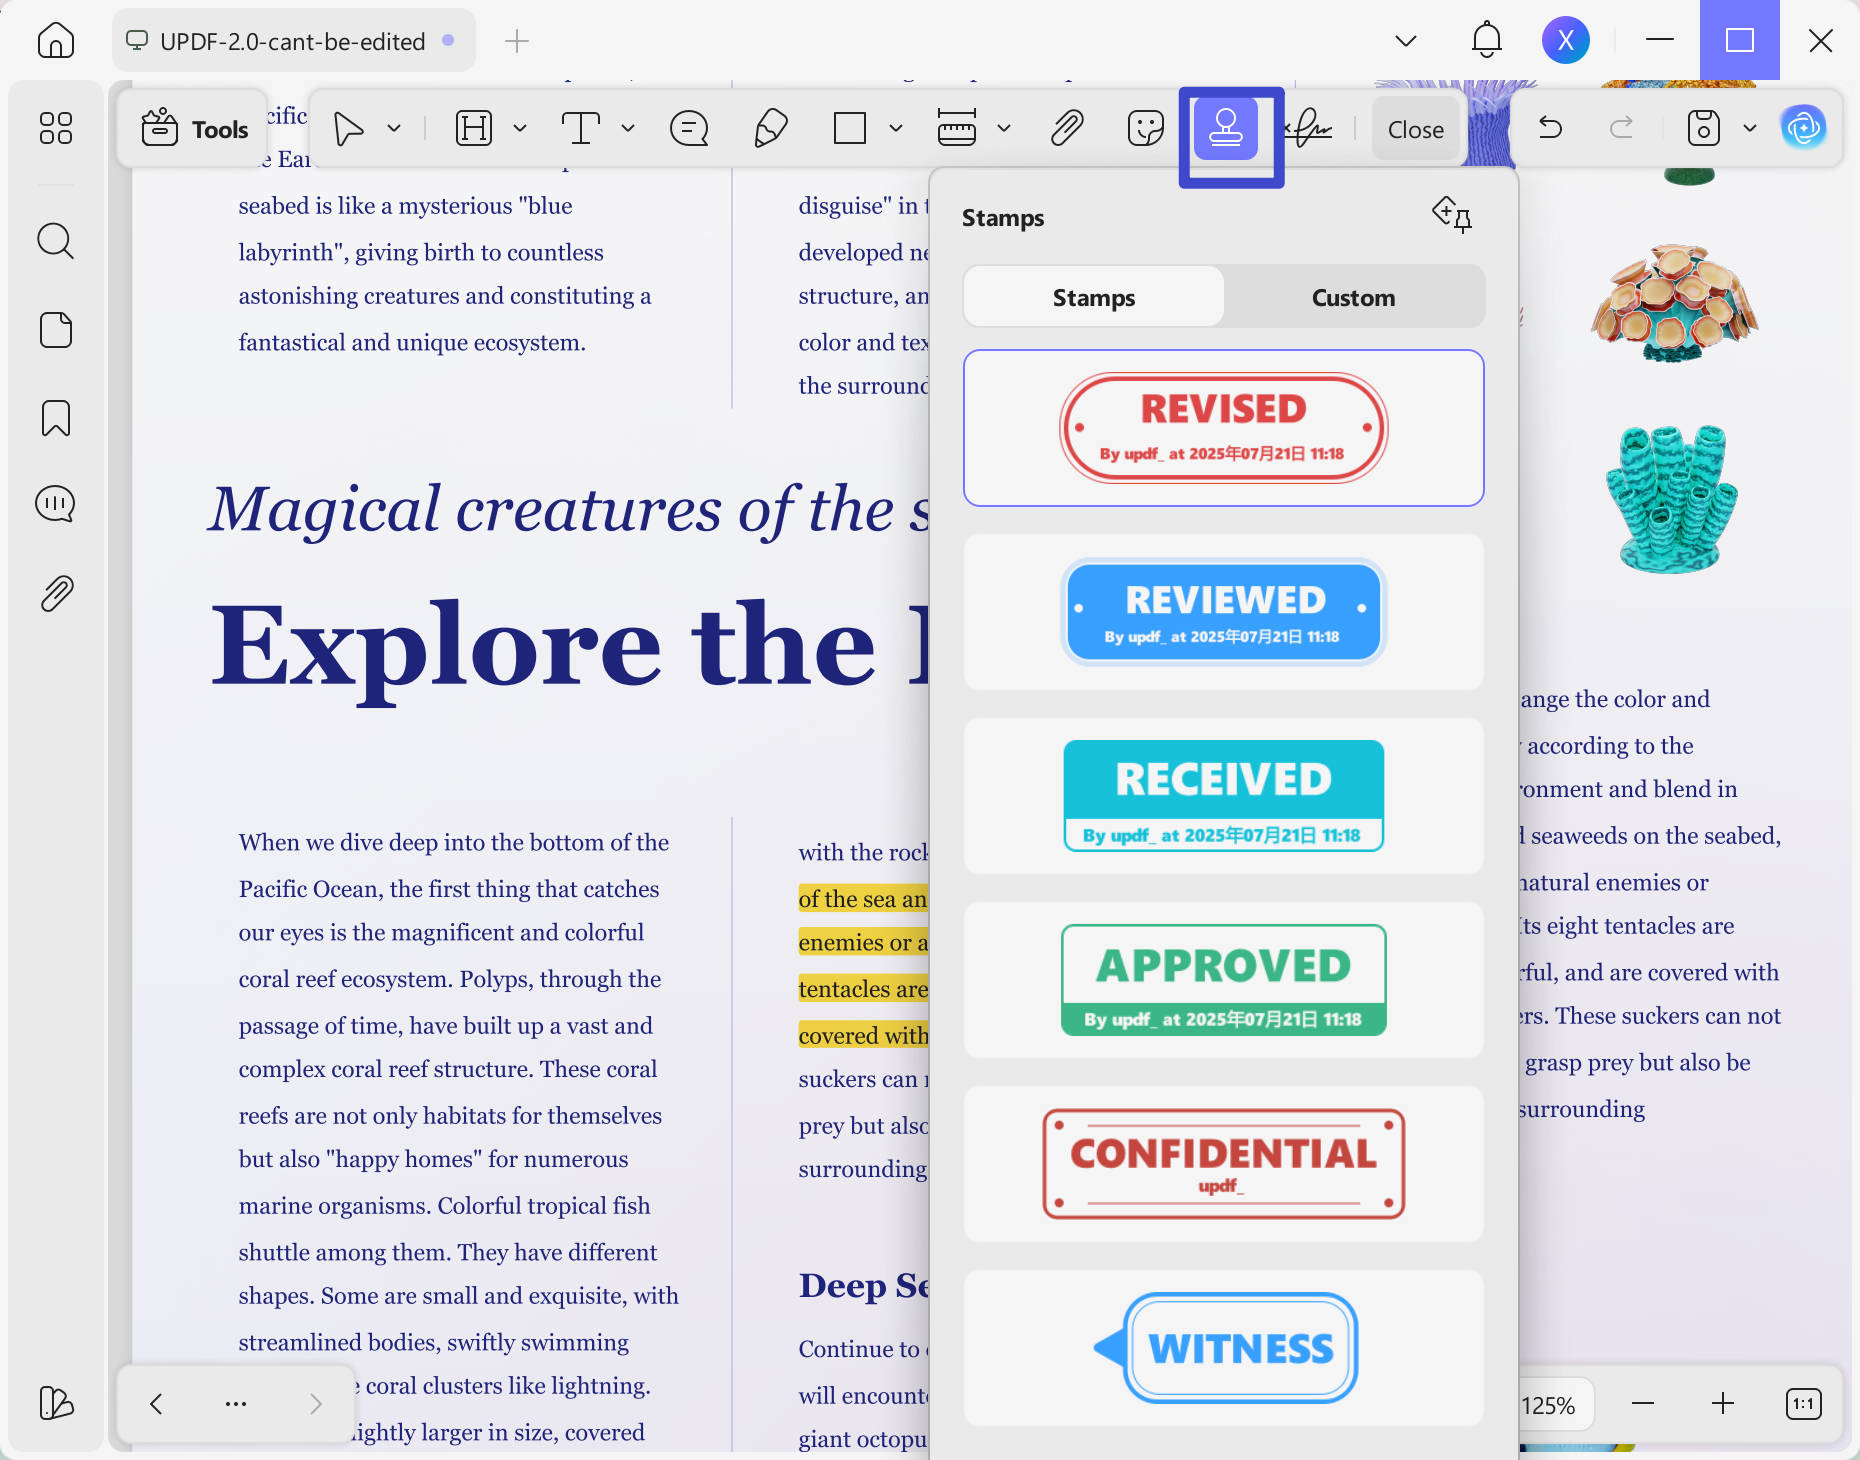
Task: Zoom out with the minus button
Action: click(x=1643, y=1404)
